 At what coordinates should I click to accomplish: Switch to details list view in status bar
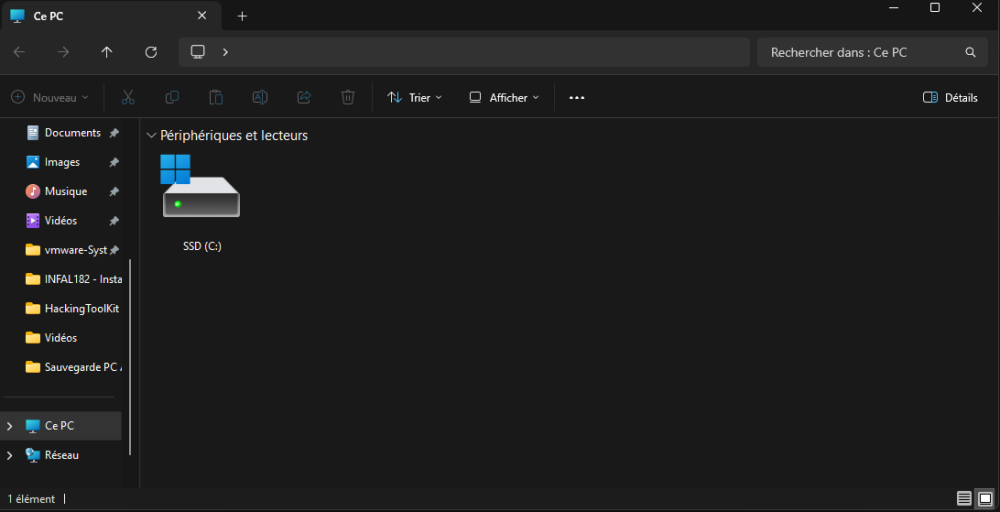pos(964,498)
